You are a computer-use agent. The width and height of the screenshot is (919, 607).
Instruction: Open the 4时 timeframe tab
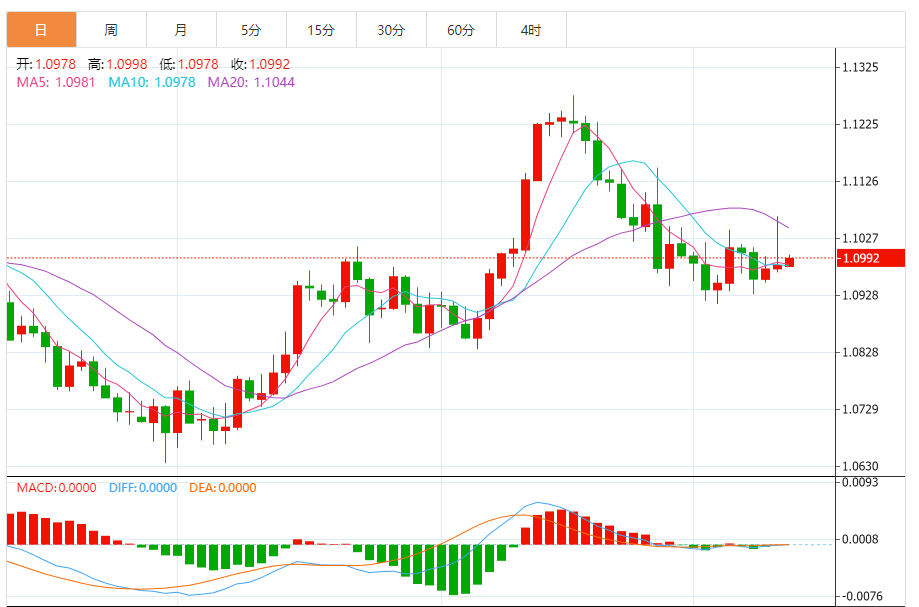pyautogui.click(x=532, y=30)
